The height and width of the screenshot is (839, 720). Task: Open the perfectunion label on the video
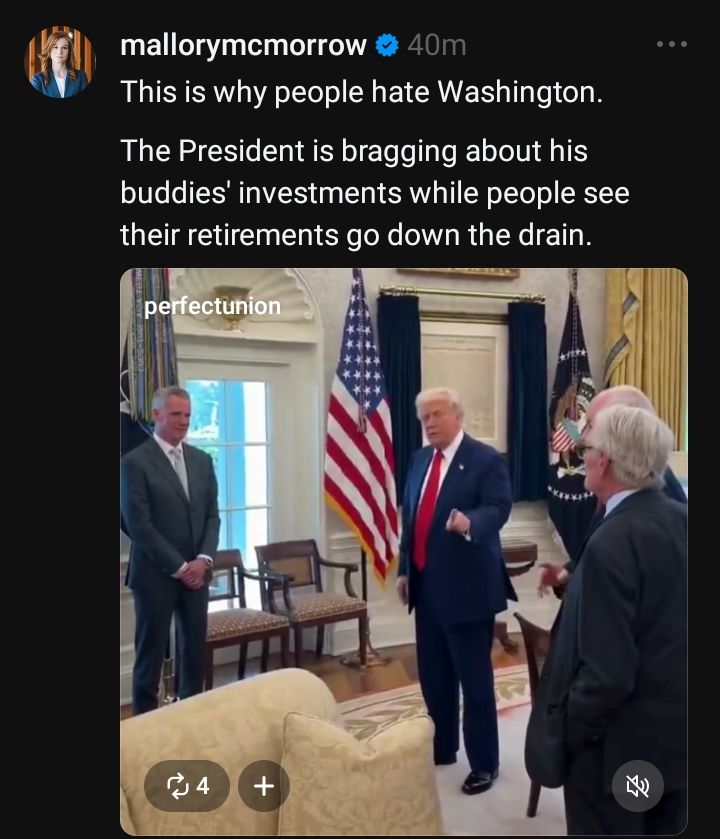click(x=212, y=306)
